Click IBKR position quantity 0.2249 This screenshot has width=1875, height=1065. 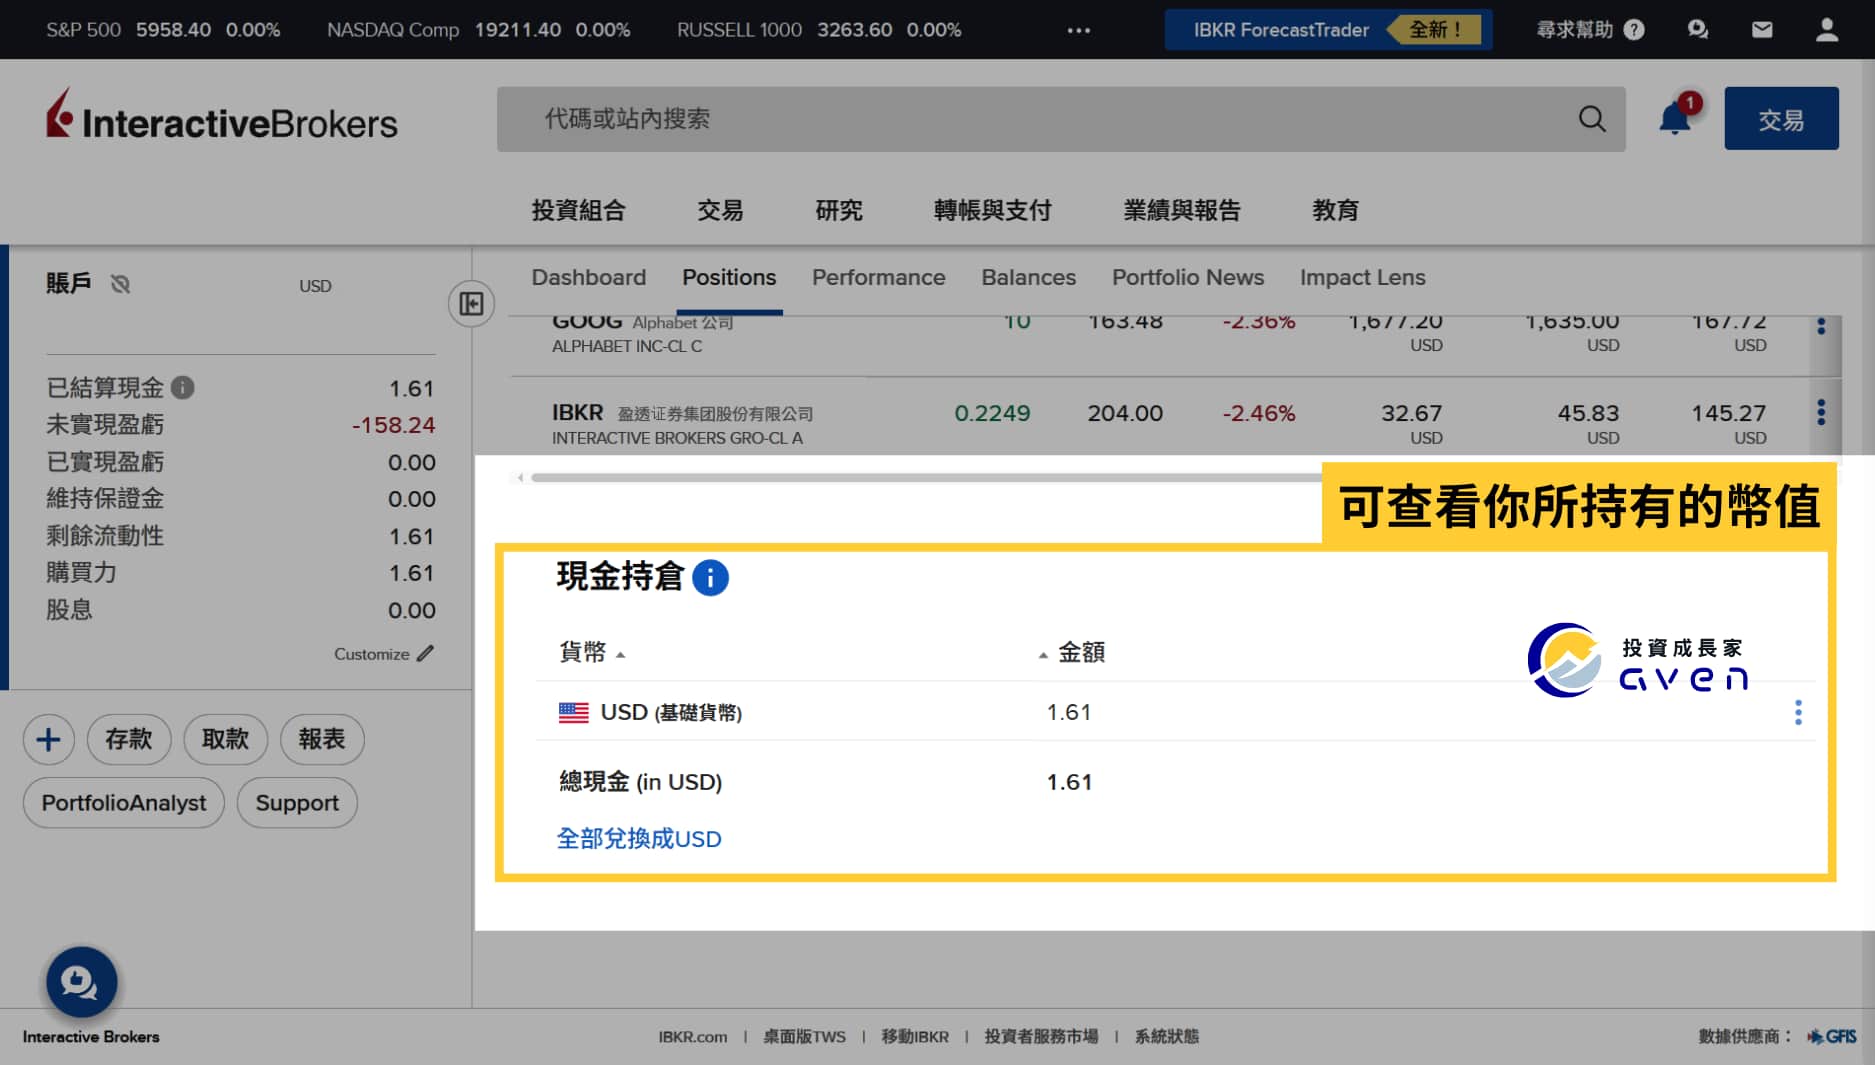(x=992, y=413)
